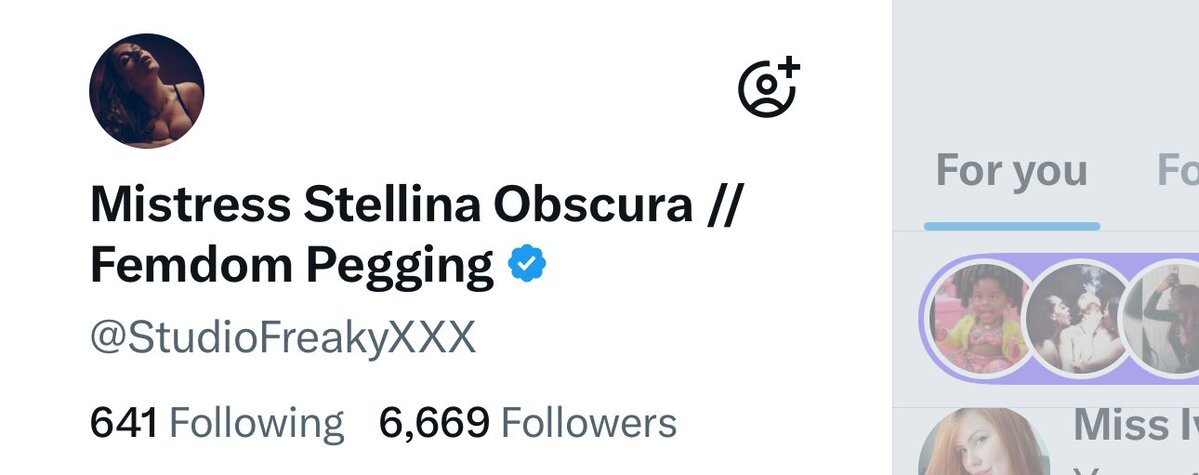Open the middle fleet avatar in purple bar
1199x475 pixels.
tap(1076, 318)
